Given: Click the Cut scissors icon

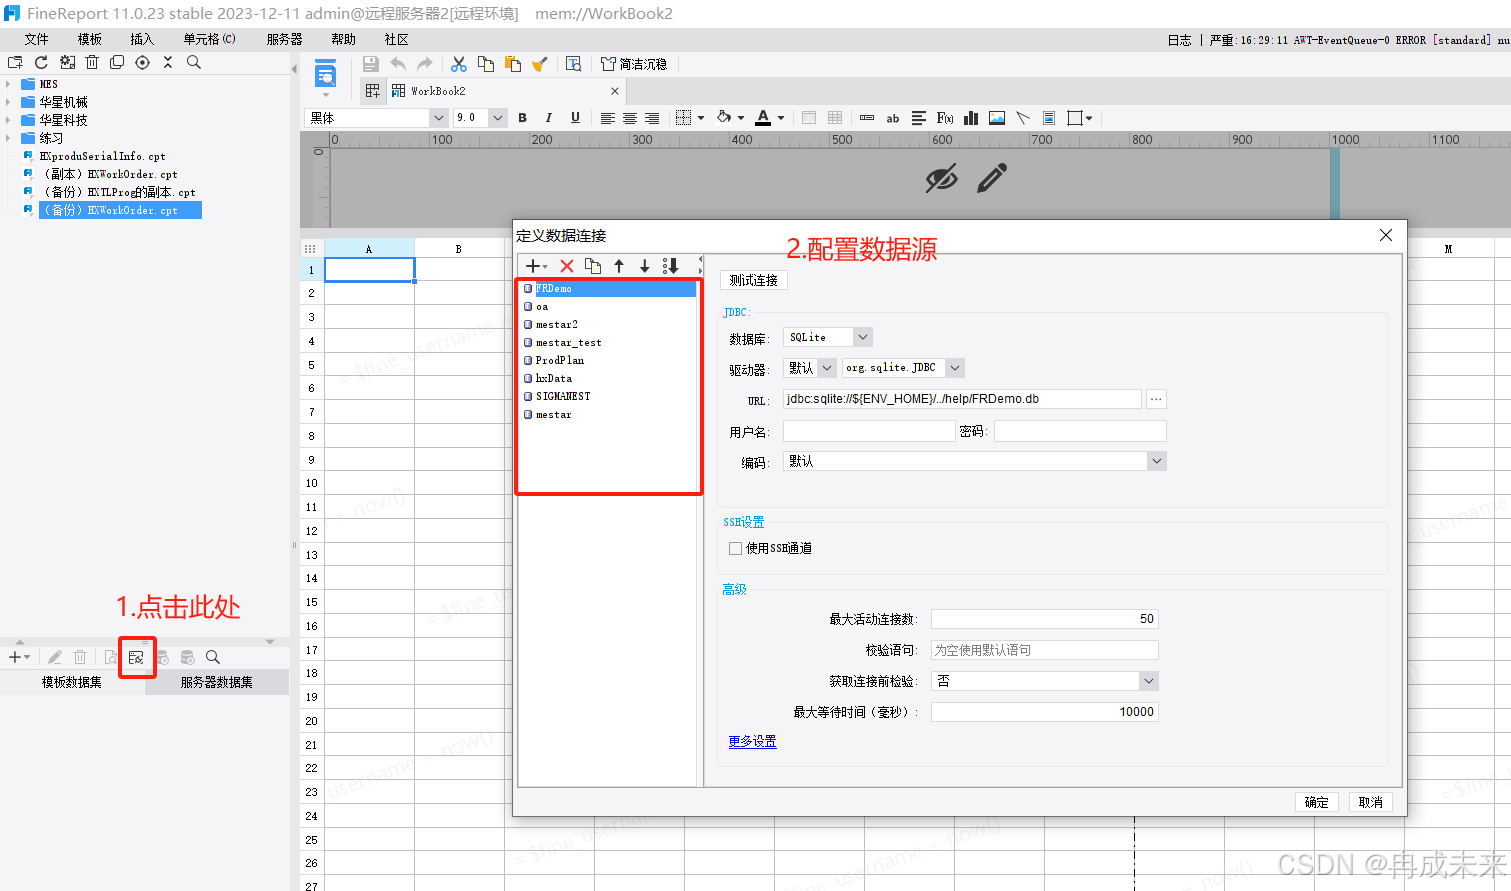Looking at the screenshot, I should pyautogui.click(x=459, y=64).
